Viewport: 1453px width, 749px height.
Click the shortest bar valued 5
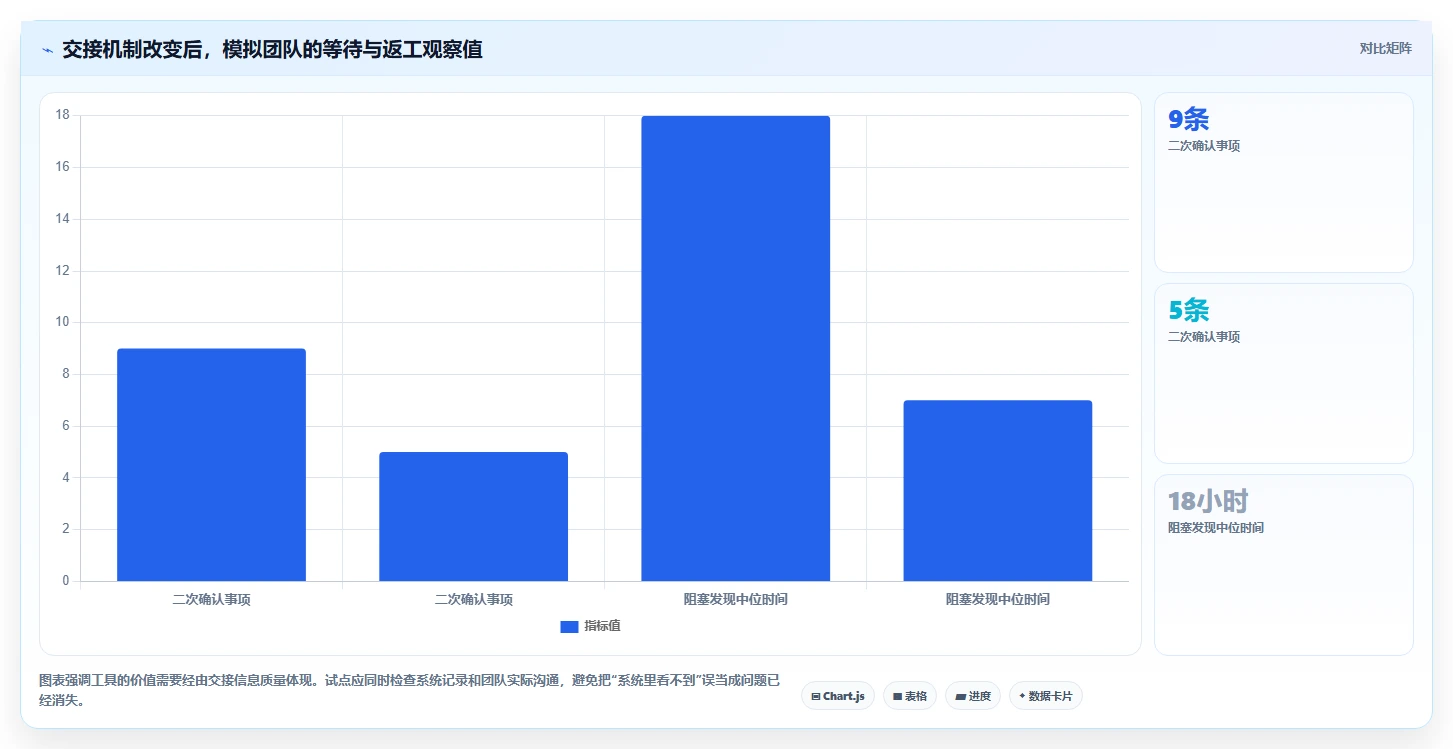pyautogui.click(x=473, y=516)
